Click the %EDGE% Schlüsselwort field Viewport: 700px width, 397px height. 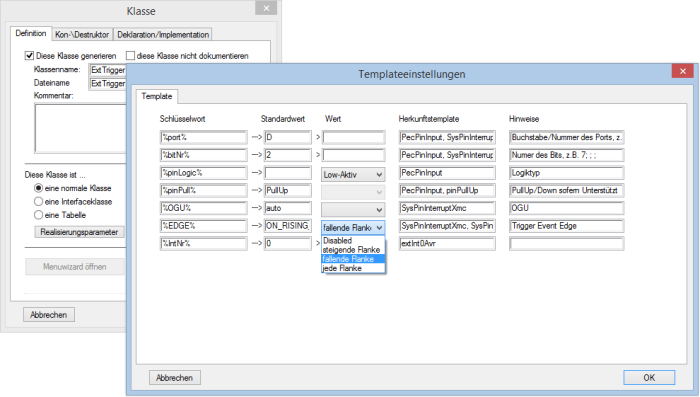coord(204,226)
